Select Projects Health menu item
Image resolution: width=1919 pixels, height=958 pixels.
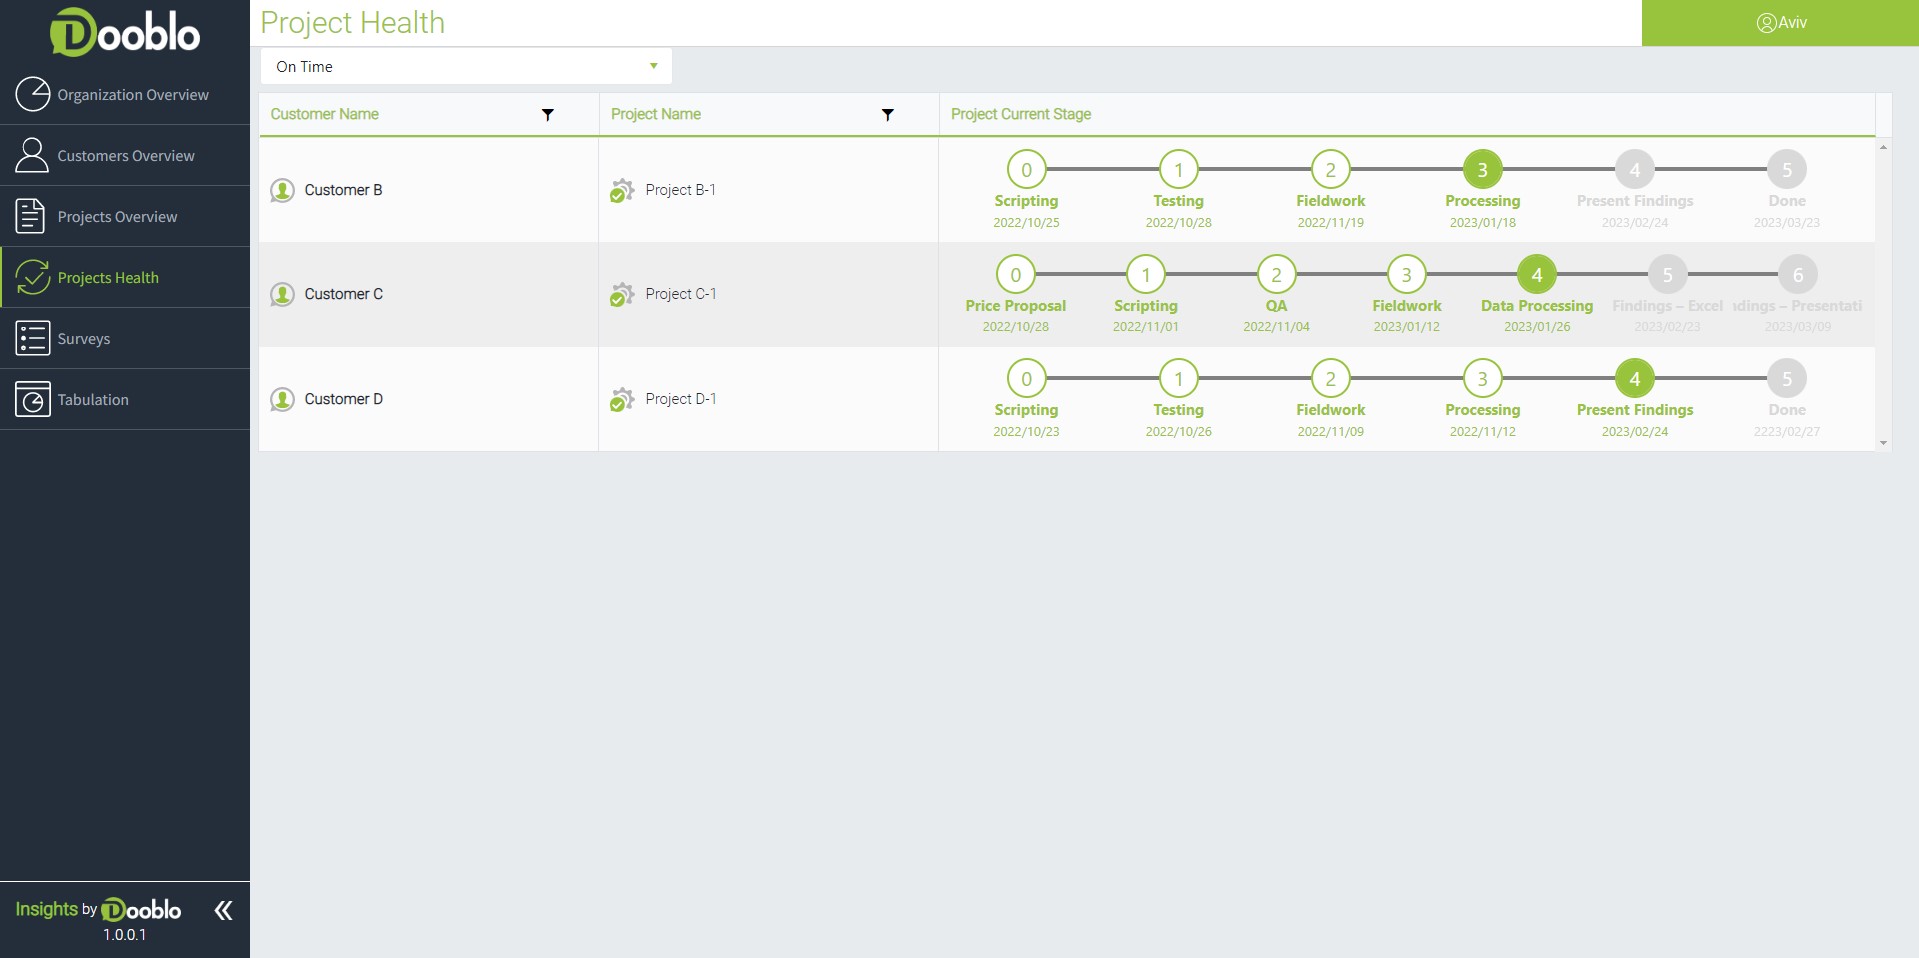click(x=125, y=278)
